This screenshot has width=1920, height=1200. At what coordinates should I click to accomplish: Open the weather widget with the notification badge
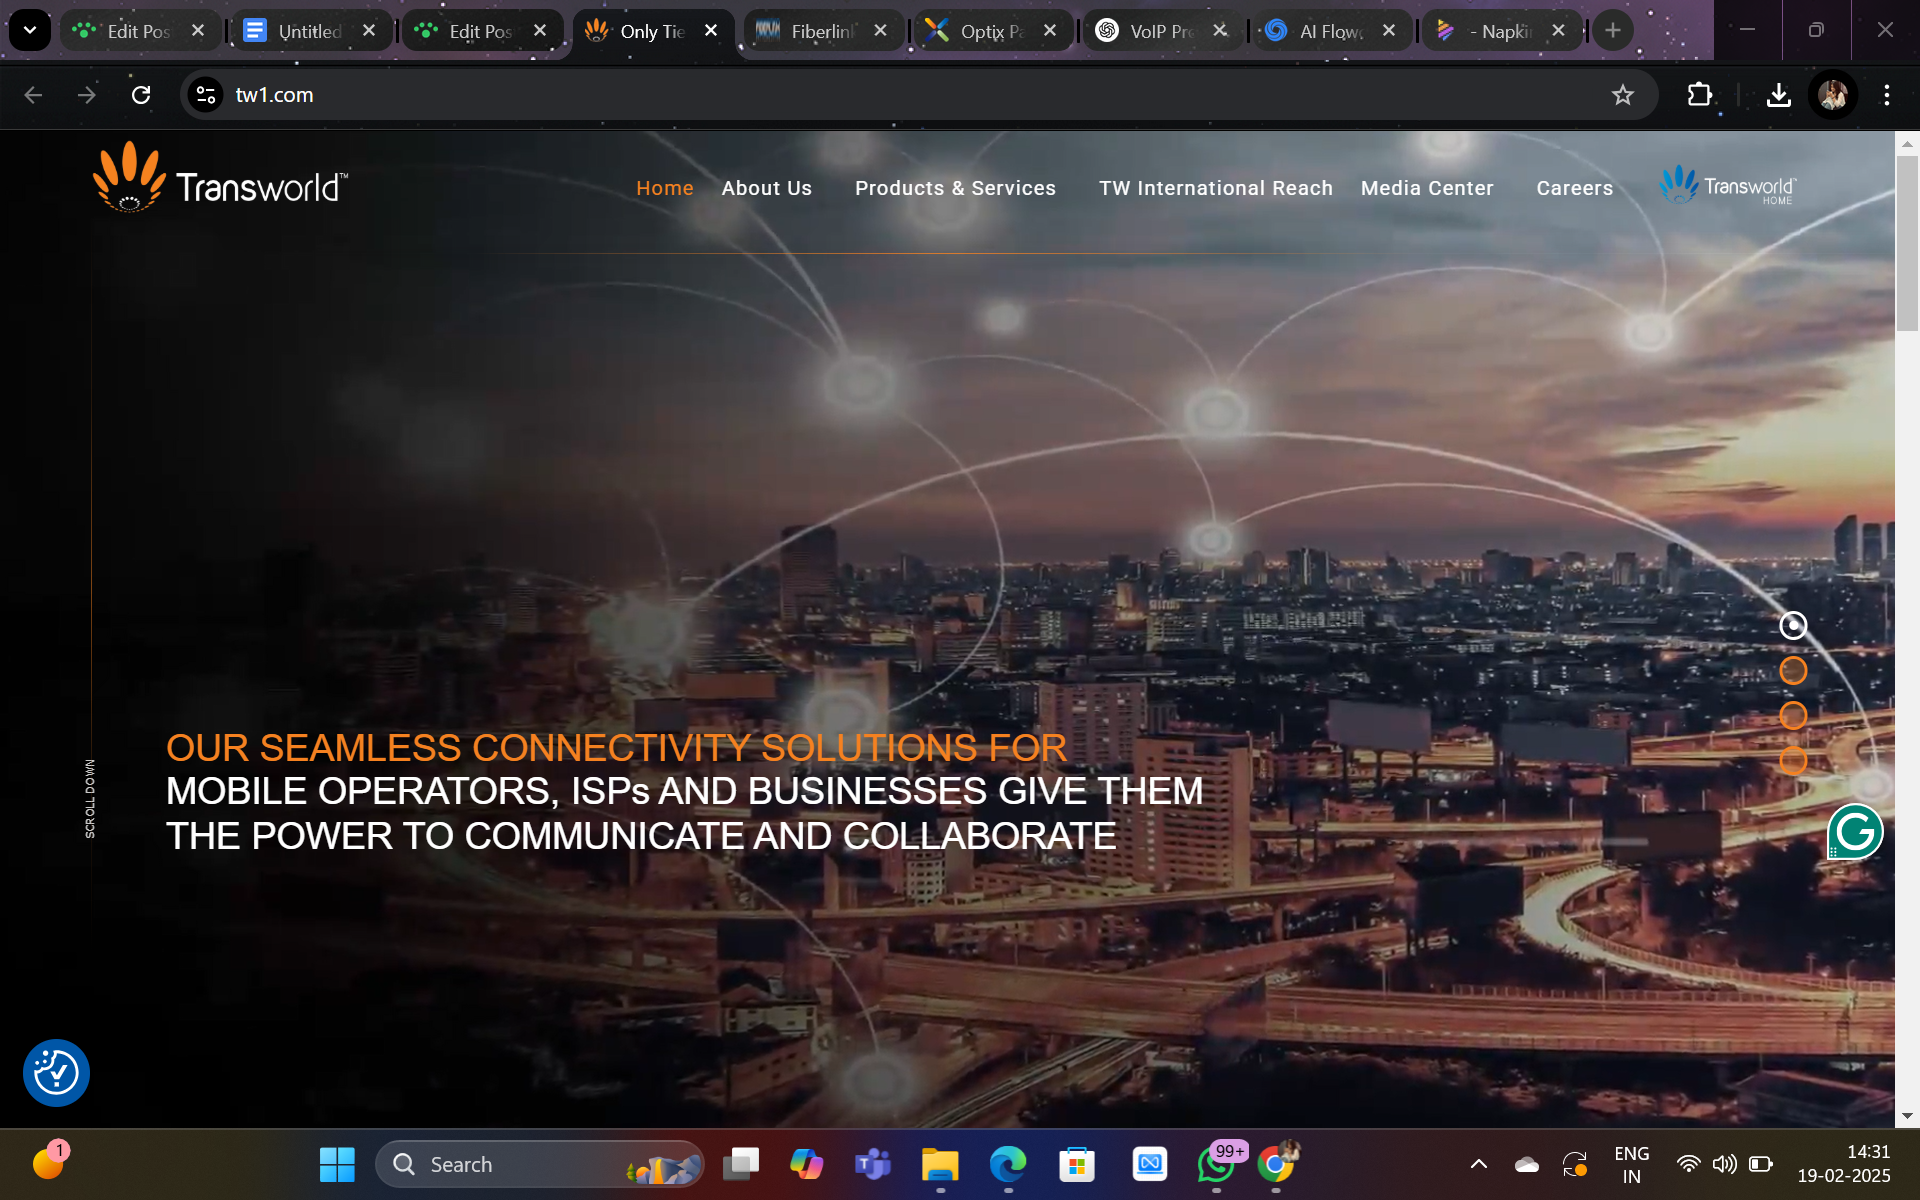click(x=49, y=1162)
